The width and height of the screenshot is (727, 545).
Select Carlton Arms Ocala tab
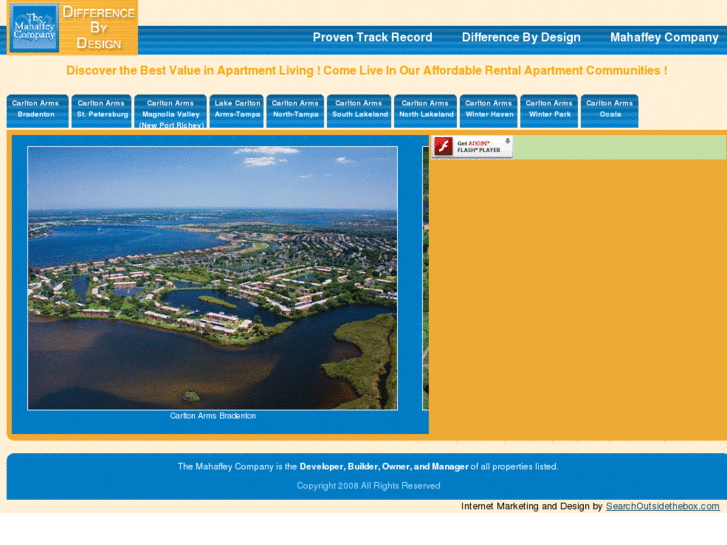(x=610, y=111)
